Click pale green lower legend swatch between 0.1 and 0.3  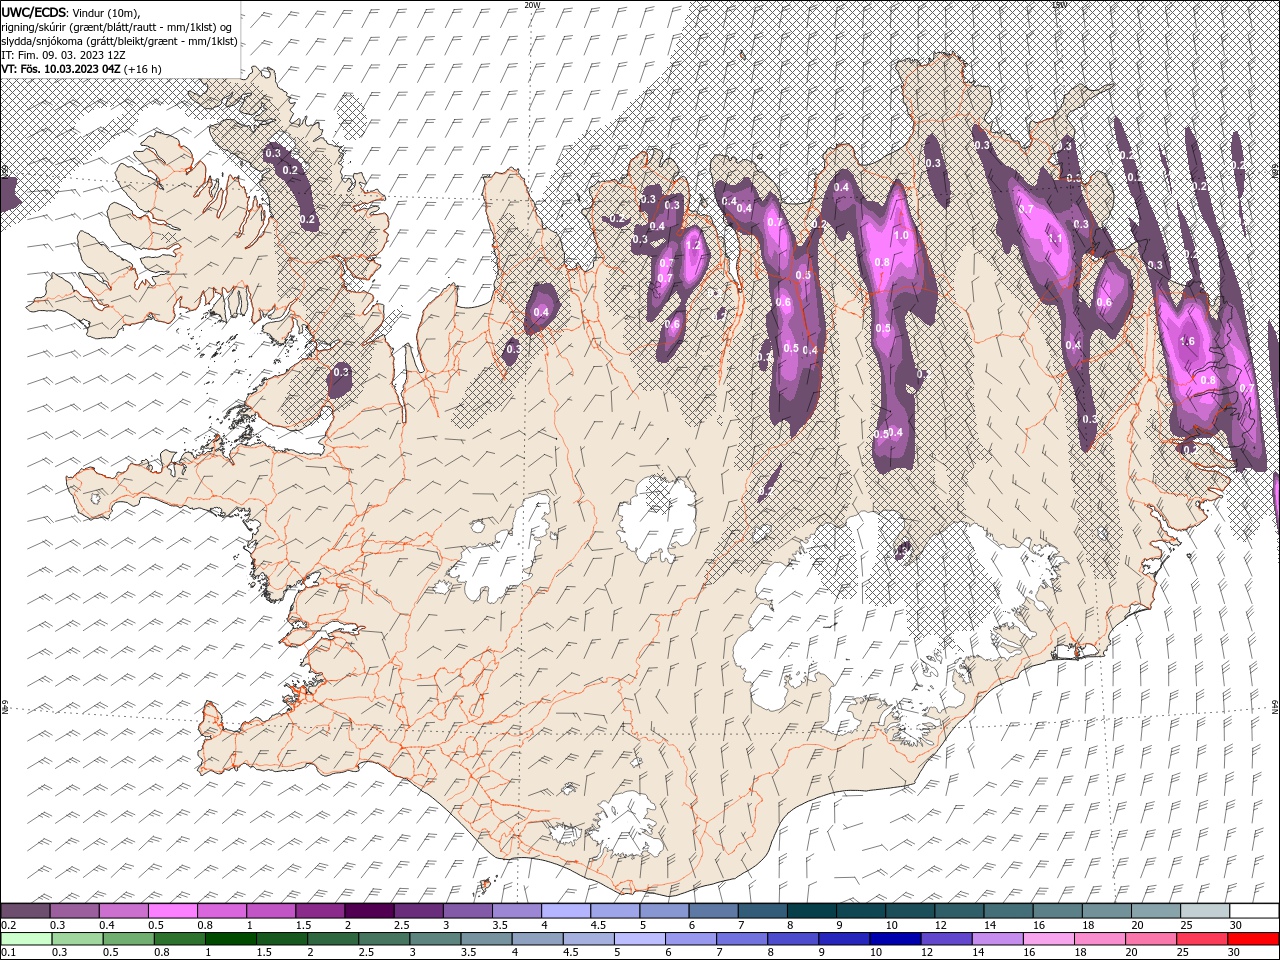point(26,939)
